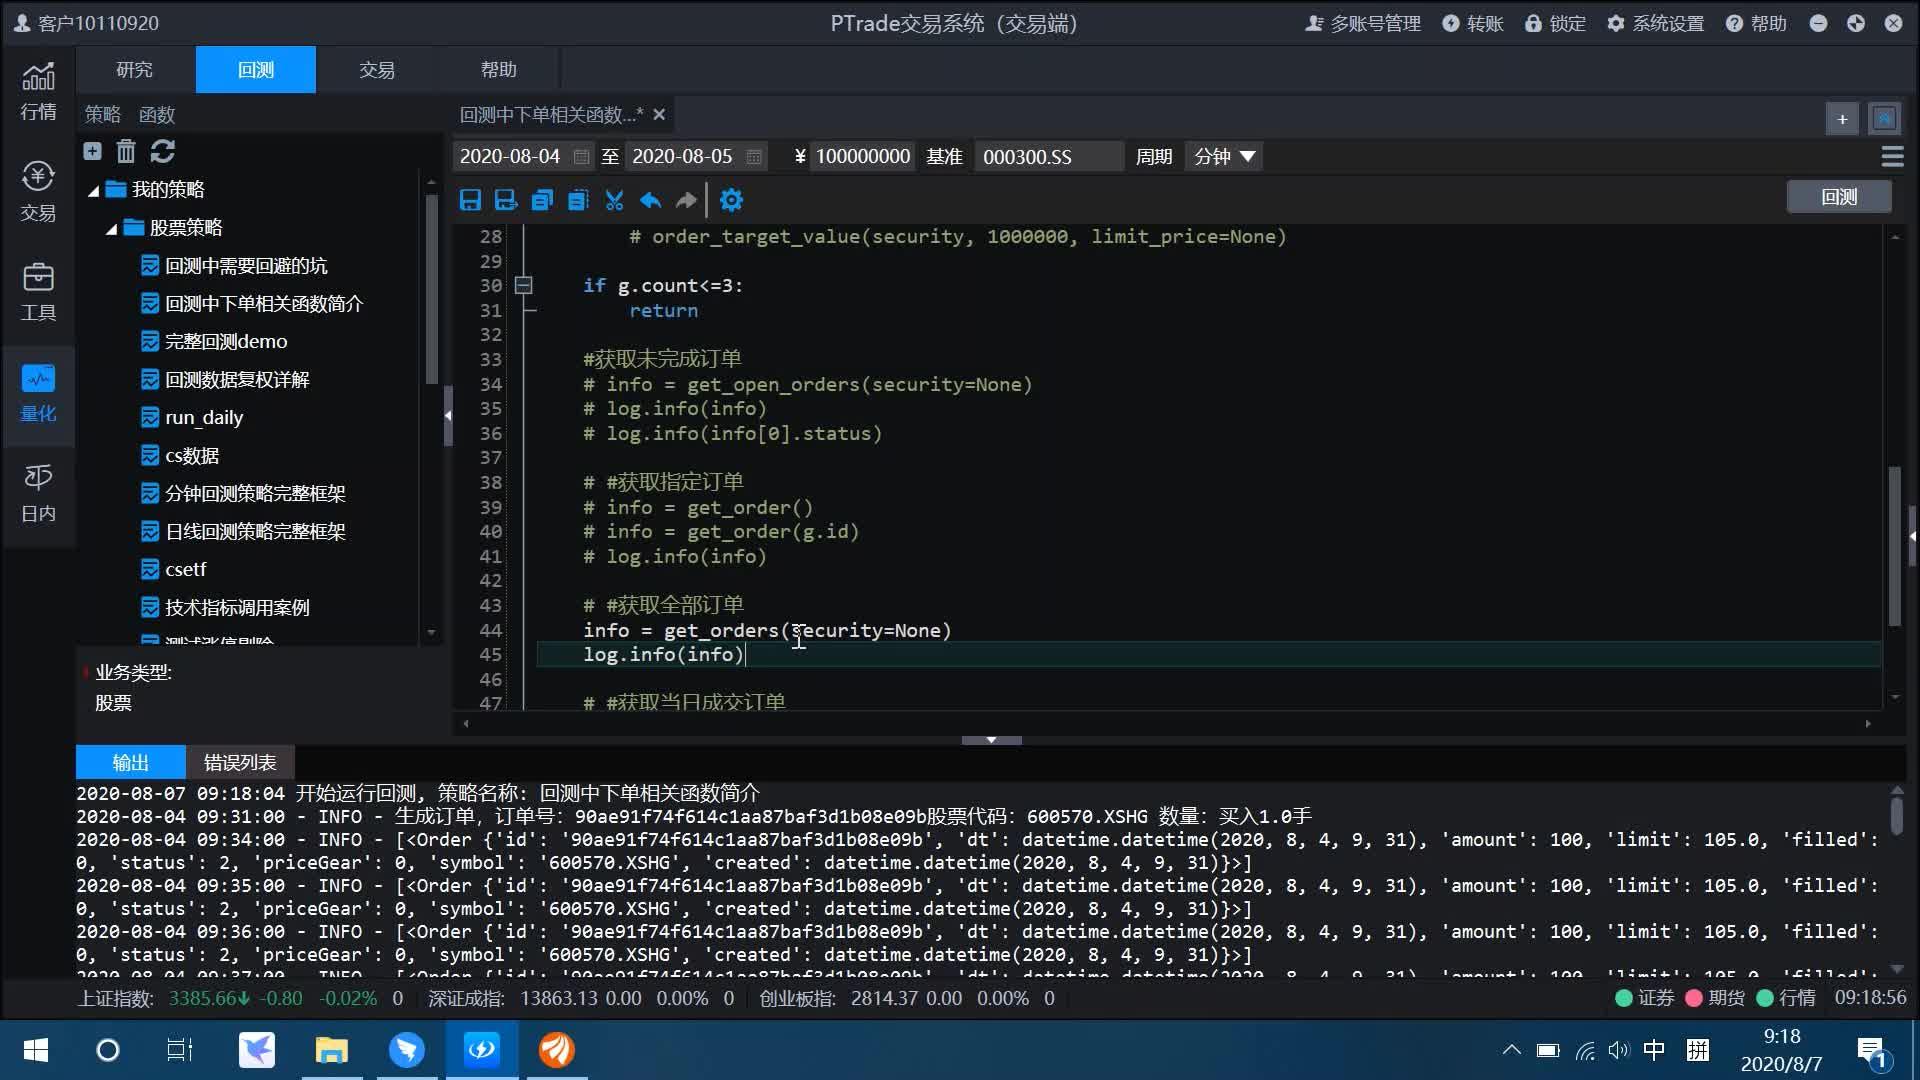The width and height of the screenshot is (1920, 1080).
Task: Open strategy 技术指标调用案例
Action: 237,608
